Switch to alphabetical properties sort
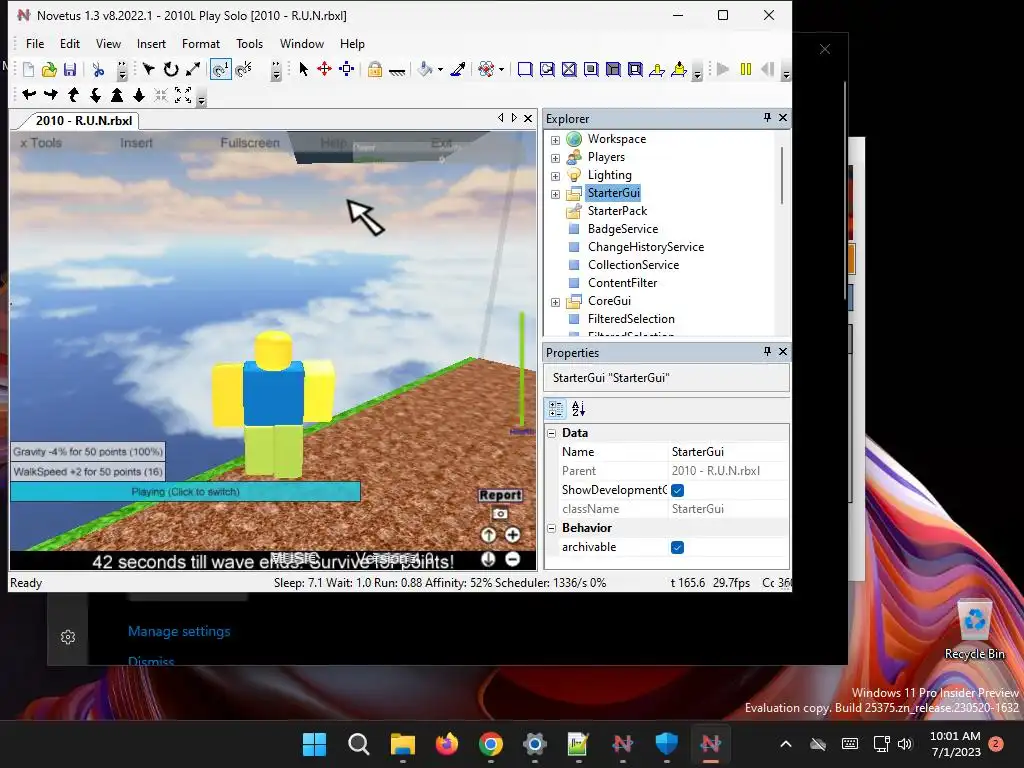This screenshot has width=1024, height=768. pos(579,409)
